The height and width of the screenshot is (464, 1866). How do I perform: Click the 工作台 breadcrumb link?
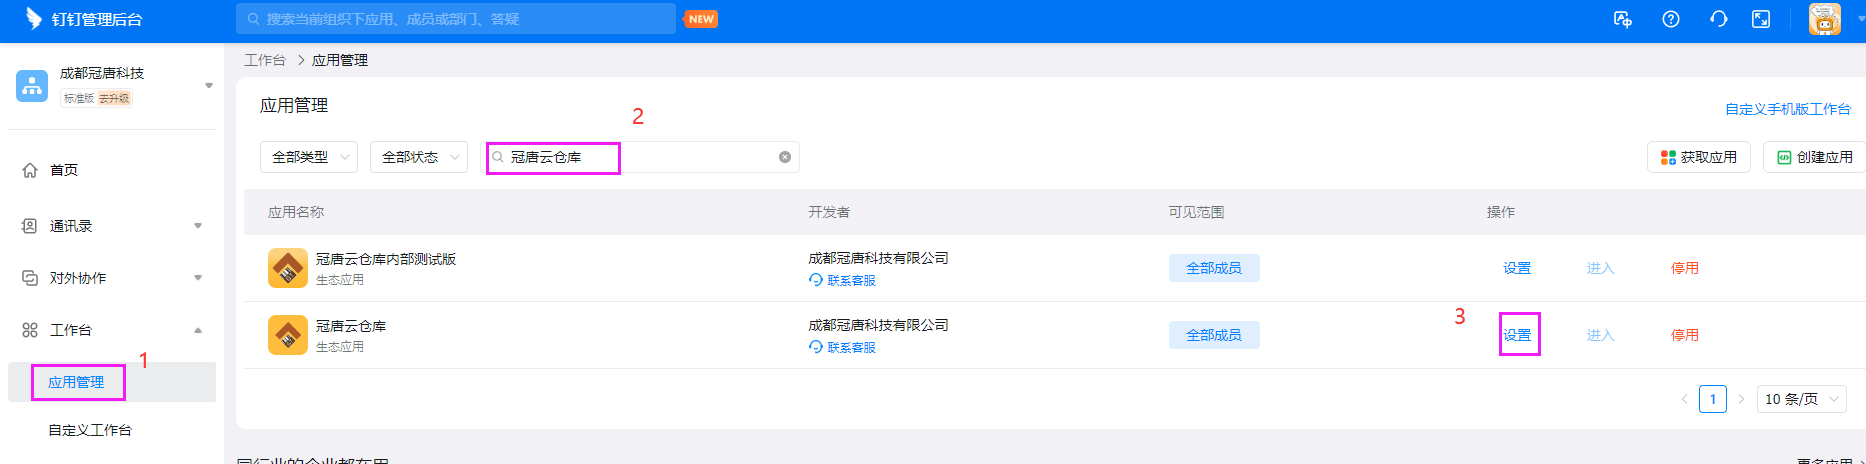(265, 60)
